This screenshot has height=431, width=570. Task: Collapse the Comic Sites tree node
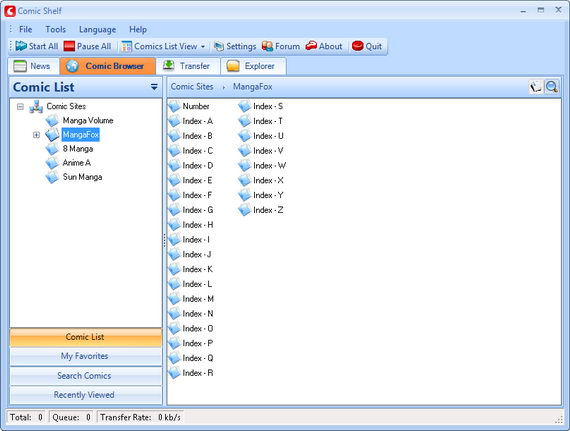[x=20, y=106]
